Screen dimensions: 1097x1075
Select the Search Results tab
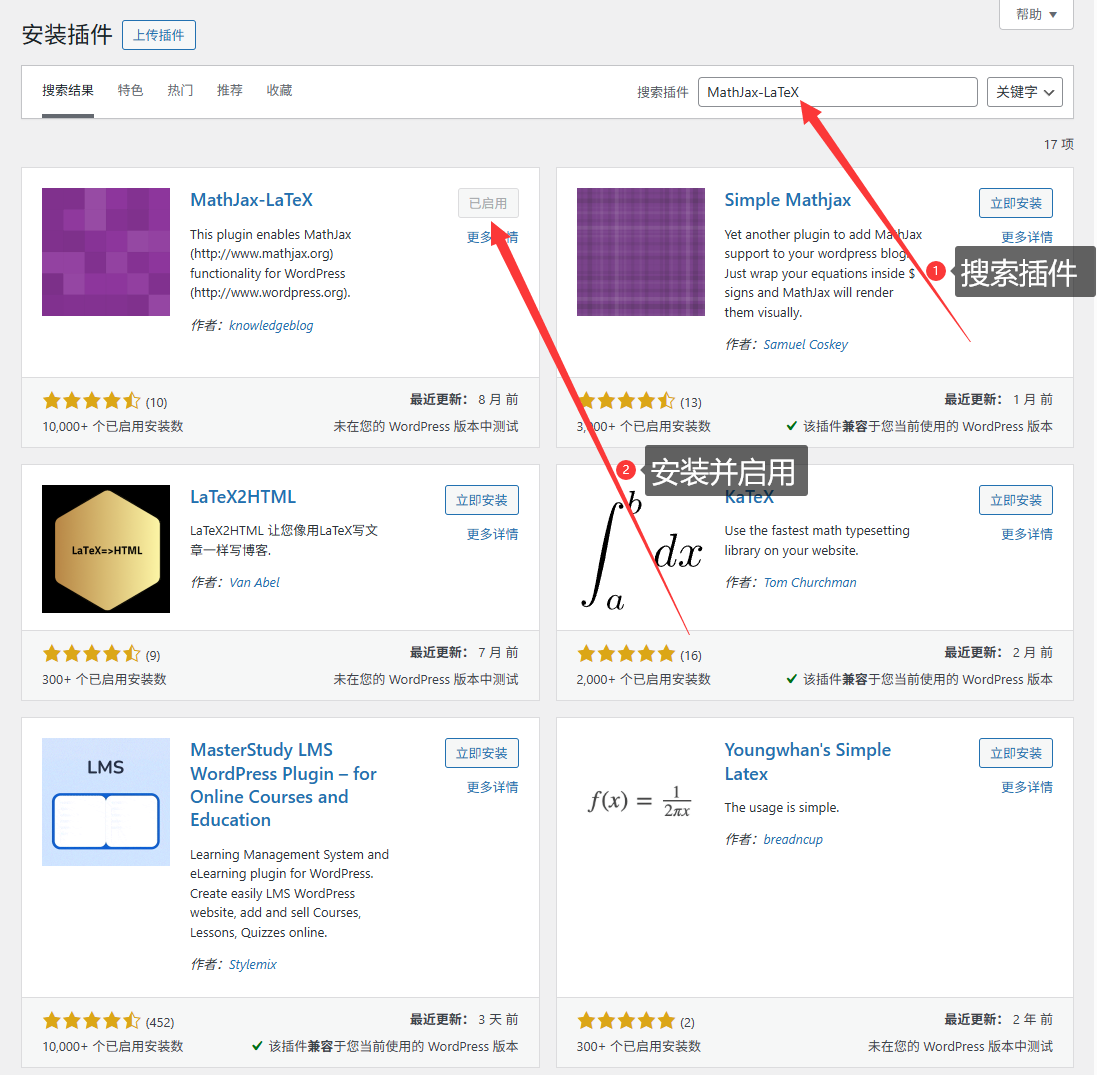(x=68, y=91)
